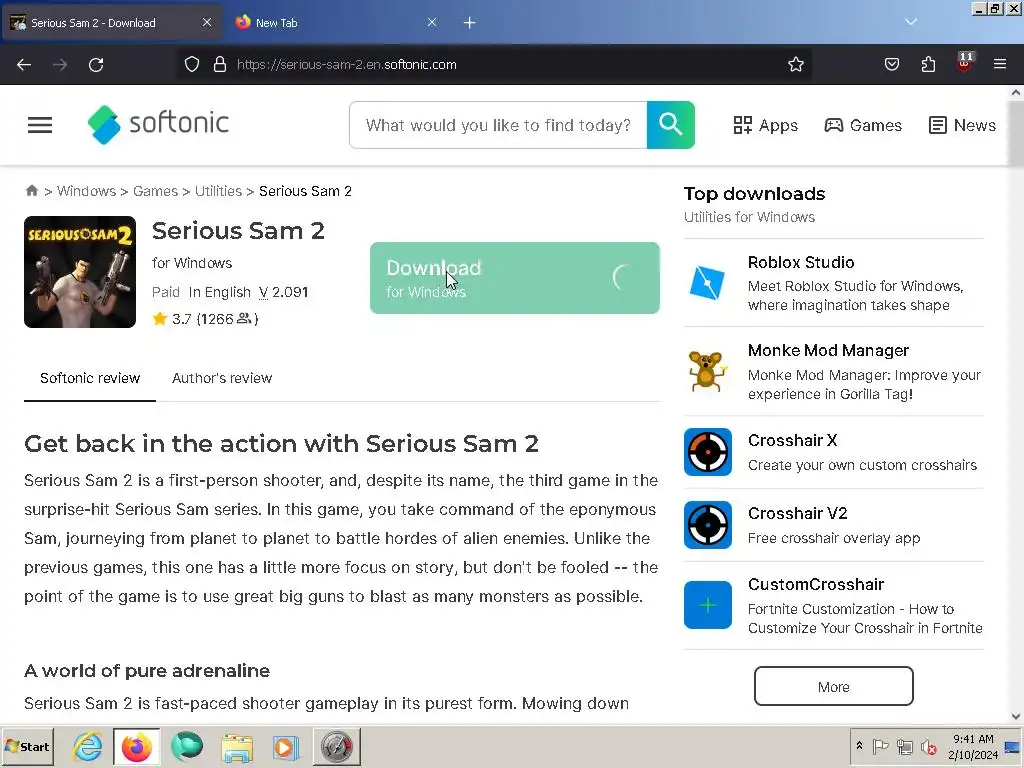Click the Softonic logo
The height and width of the screenshot is (768, 1024).
point(158,124)
